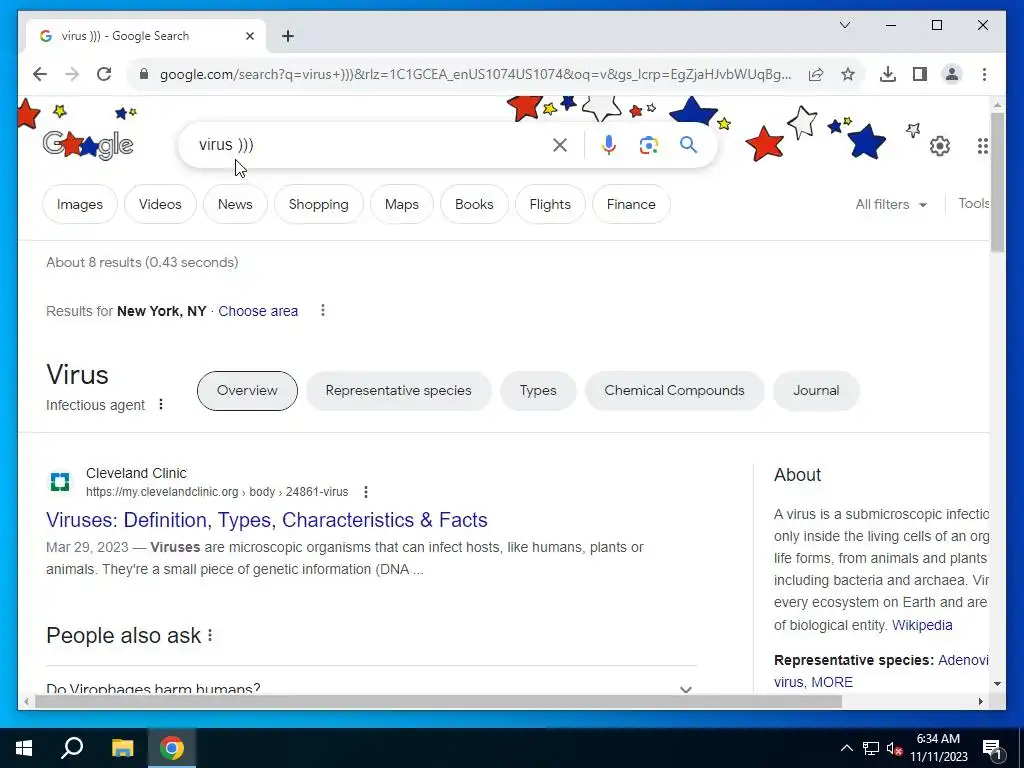Switch to the News filter
1024x768 pixels.
[235, 204]
